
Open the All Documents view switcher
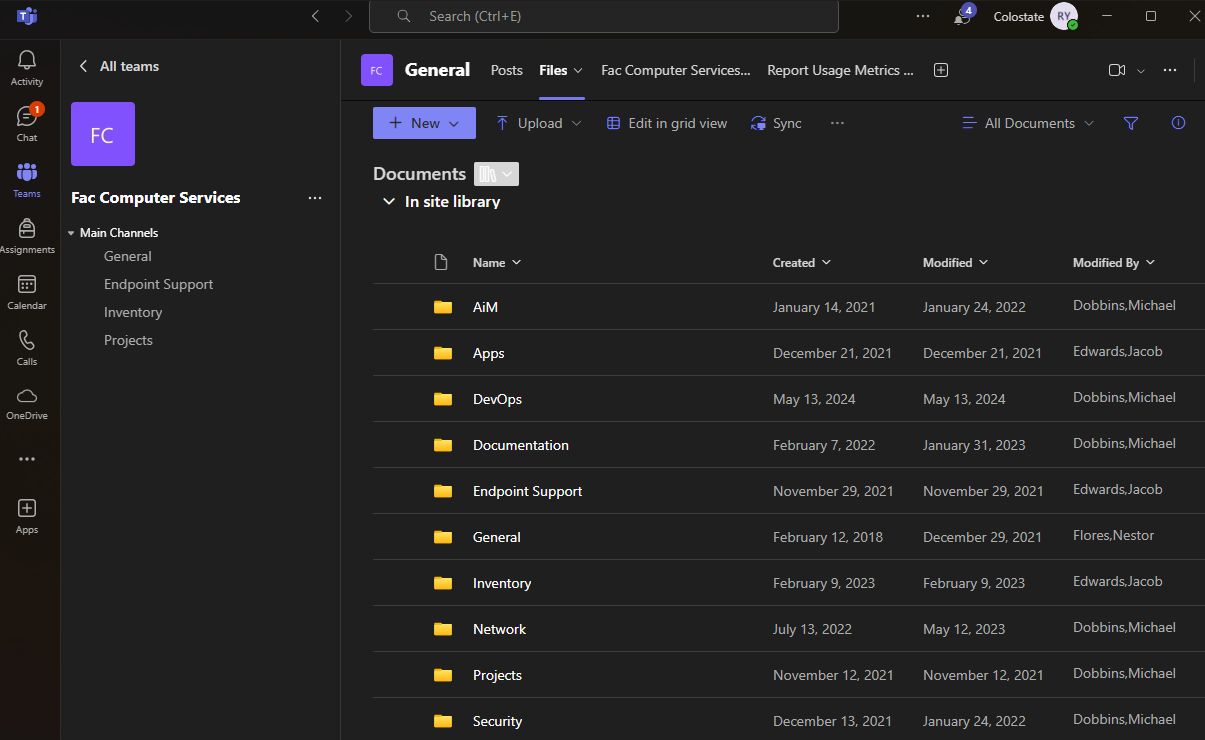click(1028, 123)
